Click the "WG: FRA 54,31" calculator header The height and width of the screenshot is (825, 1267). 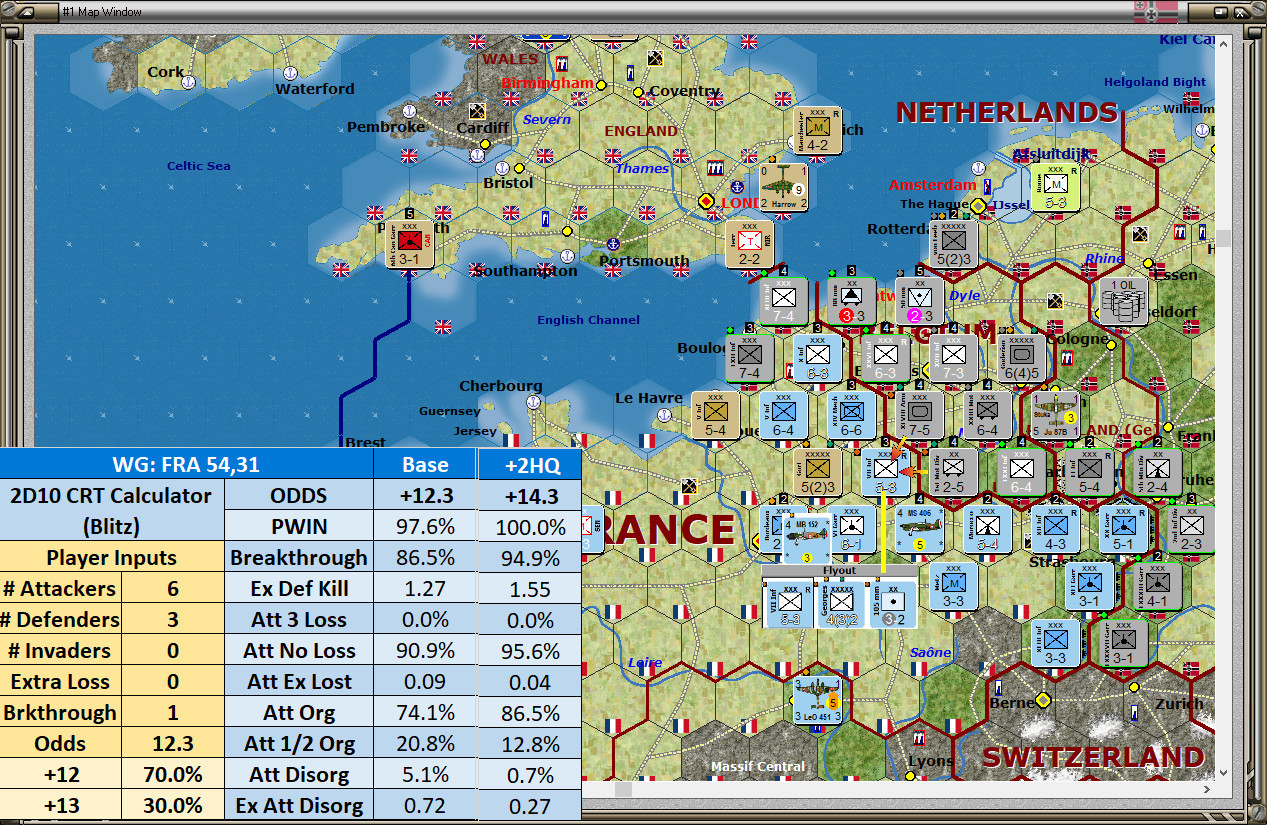pos(187,464)
